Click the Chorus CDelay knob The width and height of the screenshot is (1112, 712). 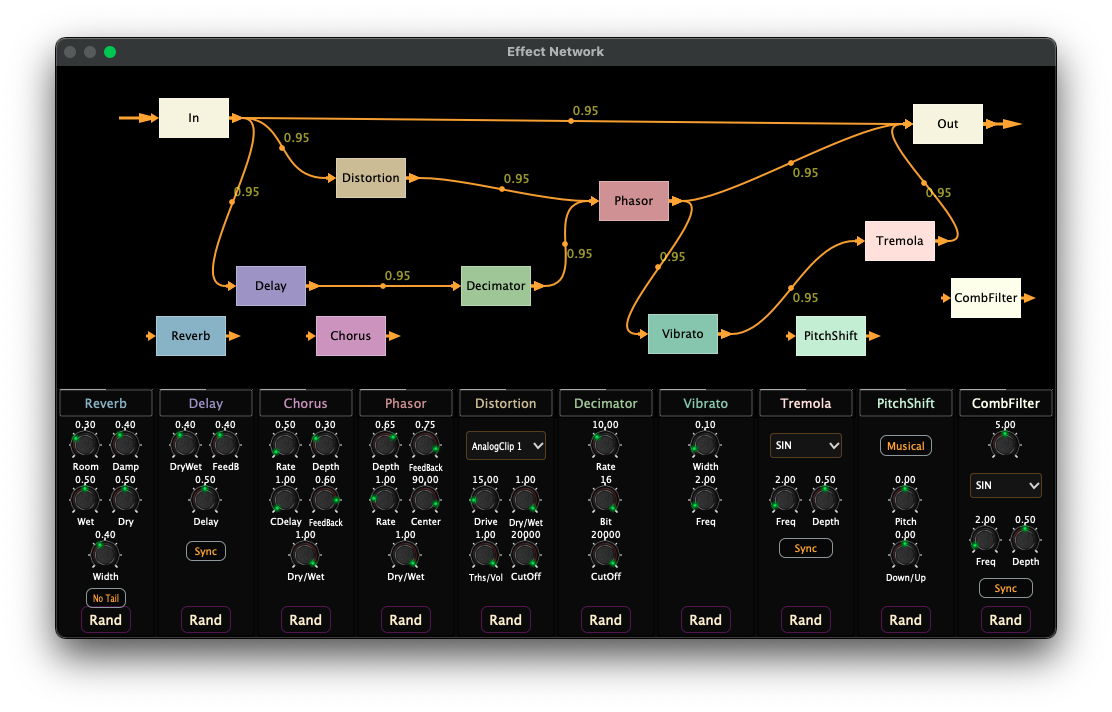click(285, 500)
